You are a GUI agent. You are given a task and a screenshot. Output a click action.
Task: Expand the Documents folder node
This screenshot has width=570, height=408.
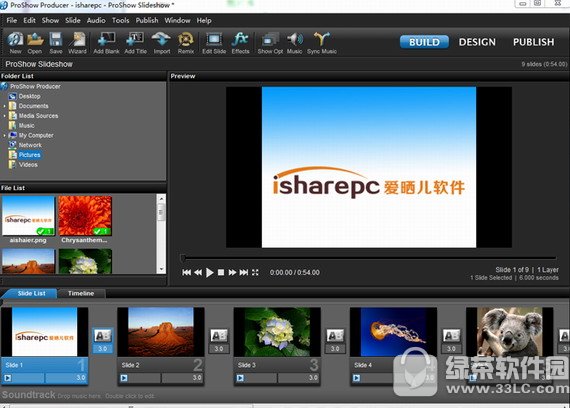[x=4, y=106]
